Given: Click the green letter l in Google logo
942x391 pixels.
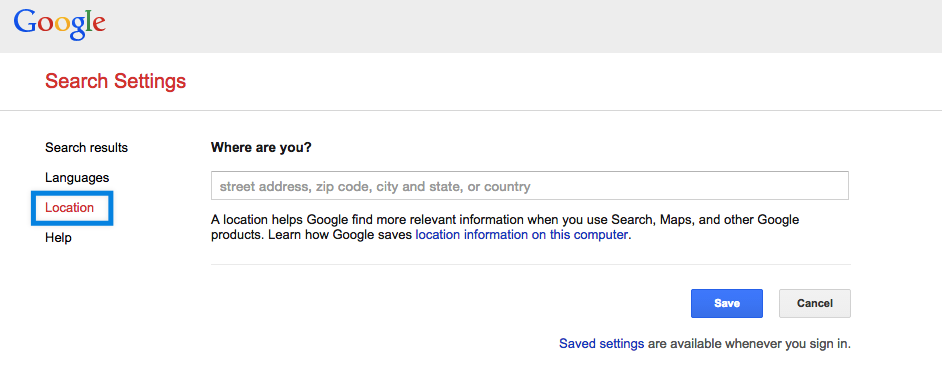Looking at the screenshot, I should point(88,22).
